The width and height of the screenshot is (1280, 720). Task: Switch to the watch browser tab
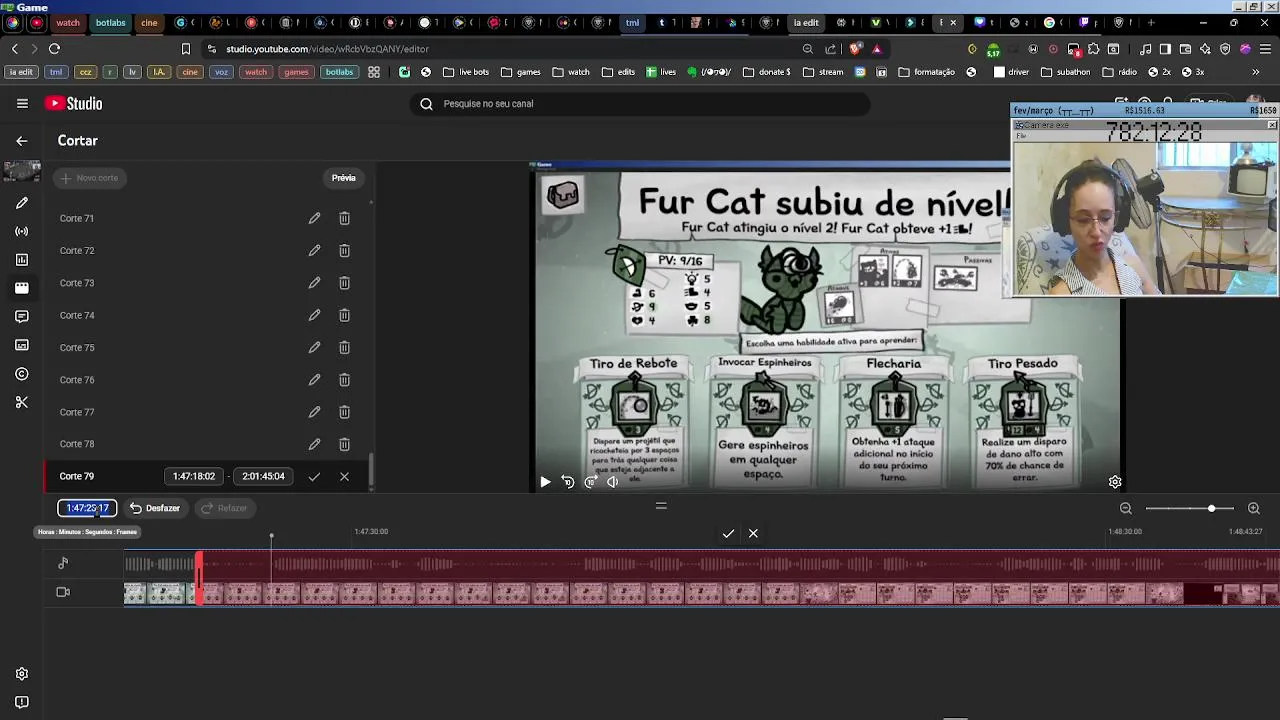pos(67,22)
